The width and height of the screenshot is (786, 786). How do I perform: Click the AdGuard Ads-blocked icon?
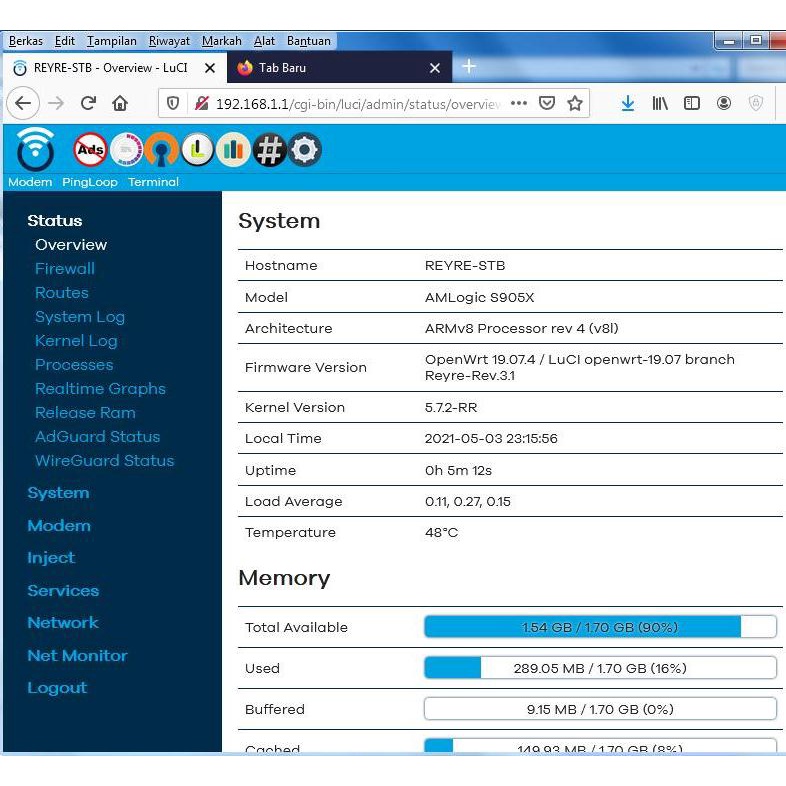pyautogui.click(x=91, y=150)
